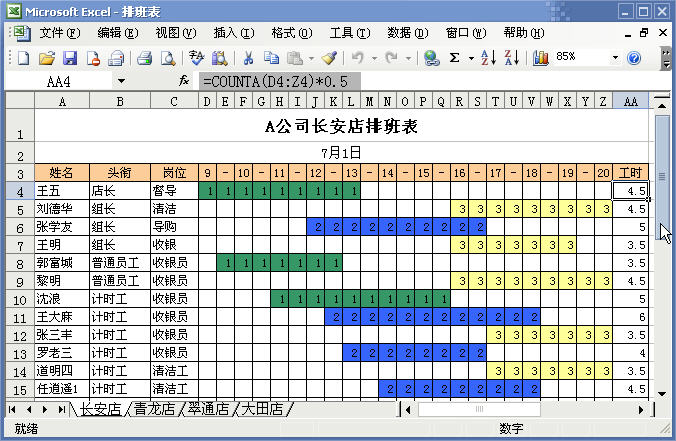Screen dimensions: 676x441
Task: Click the Format Painter brush icon
Action: pyautogui.click(x=329, y=58)
